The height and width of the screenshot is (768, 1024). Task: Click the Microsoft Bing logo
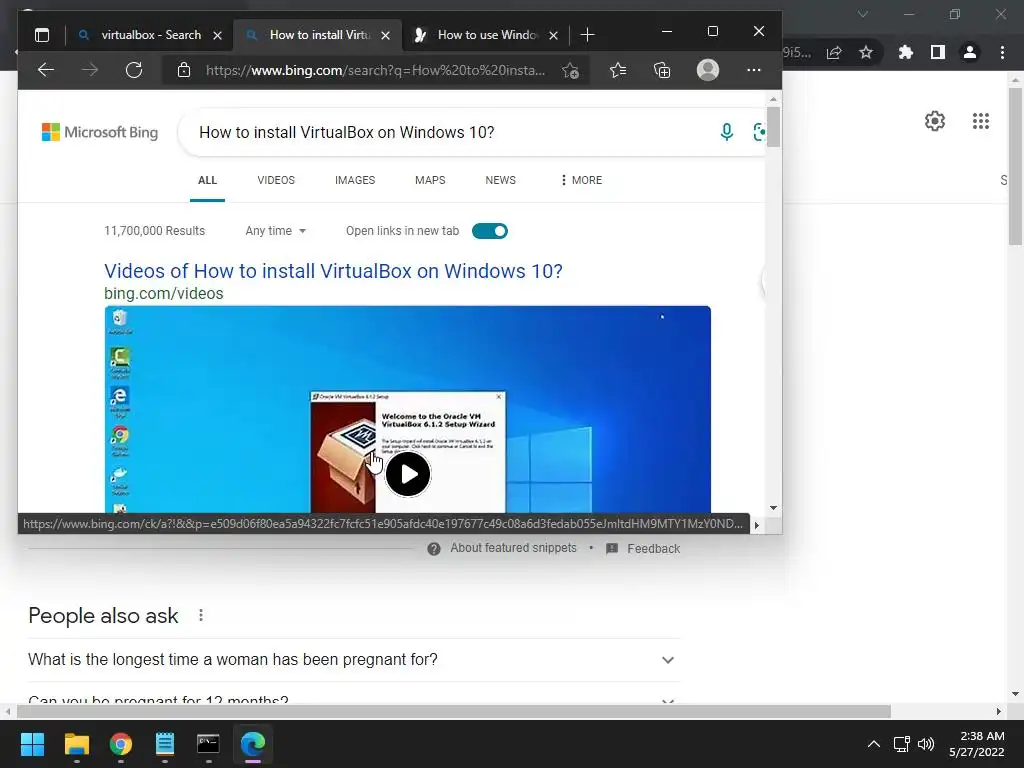tap(100, 132)
